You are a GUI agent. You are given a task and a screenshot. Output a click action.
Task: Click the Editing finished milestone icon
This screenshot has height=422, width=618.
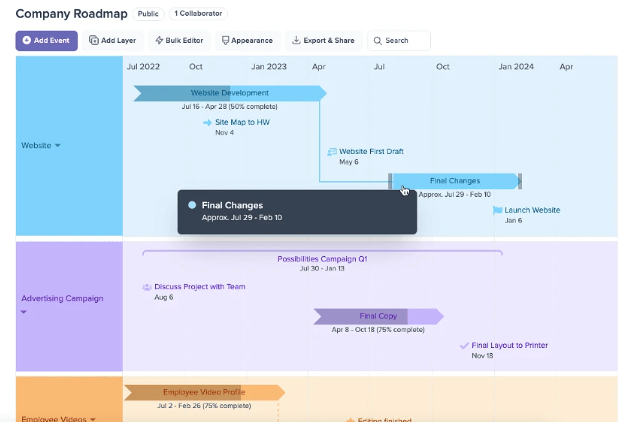(350, 420)
